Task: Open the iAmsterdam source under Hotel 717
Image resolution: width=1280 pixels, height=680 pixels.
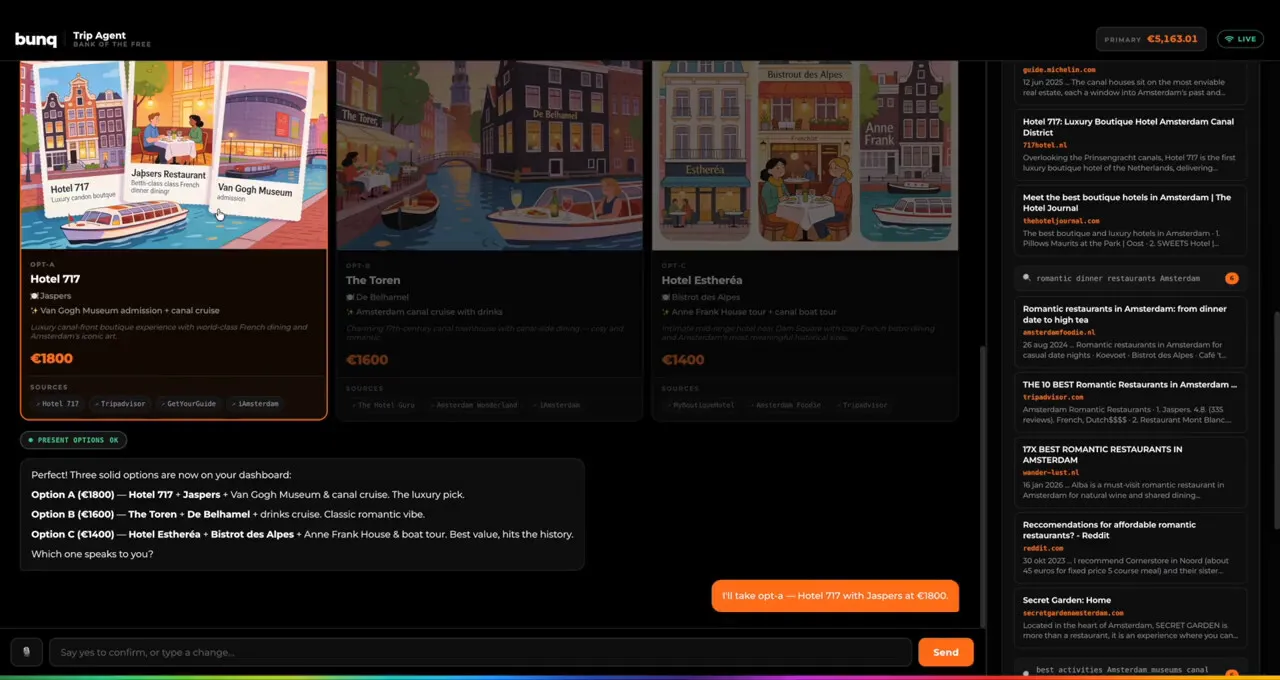Action: click(x=255, y=404)
